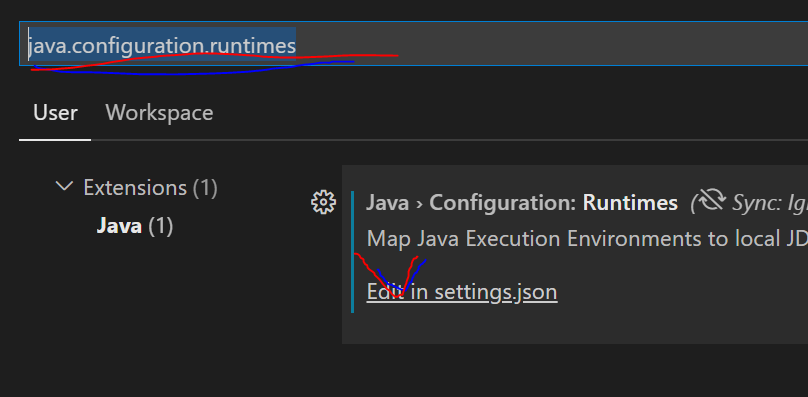Viewport: 808px width, 397px height.
Task: Switch to the User settings tab
Action: (x=55, y=112)
